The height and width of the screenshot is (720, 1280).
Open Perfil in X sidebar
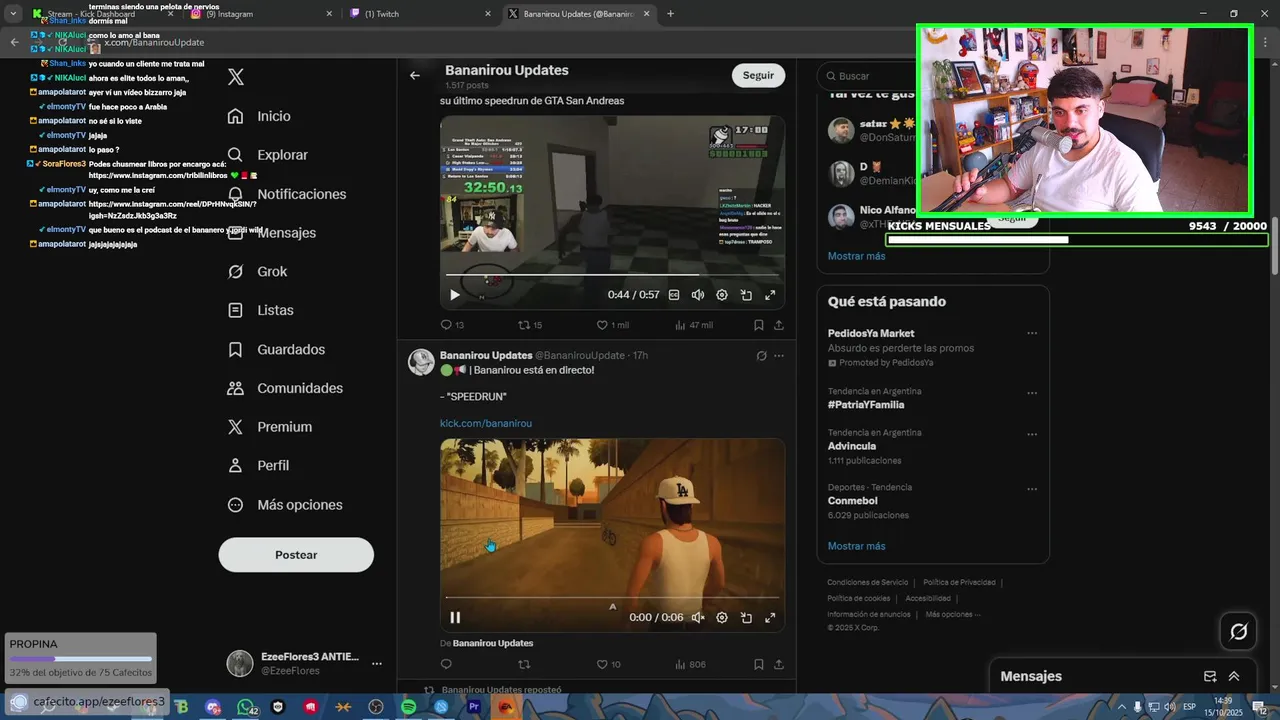click(258, 466)
